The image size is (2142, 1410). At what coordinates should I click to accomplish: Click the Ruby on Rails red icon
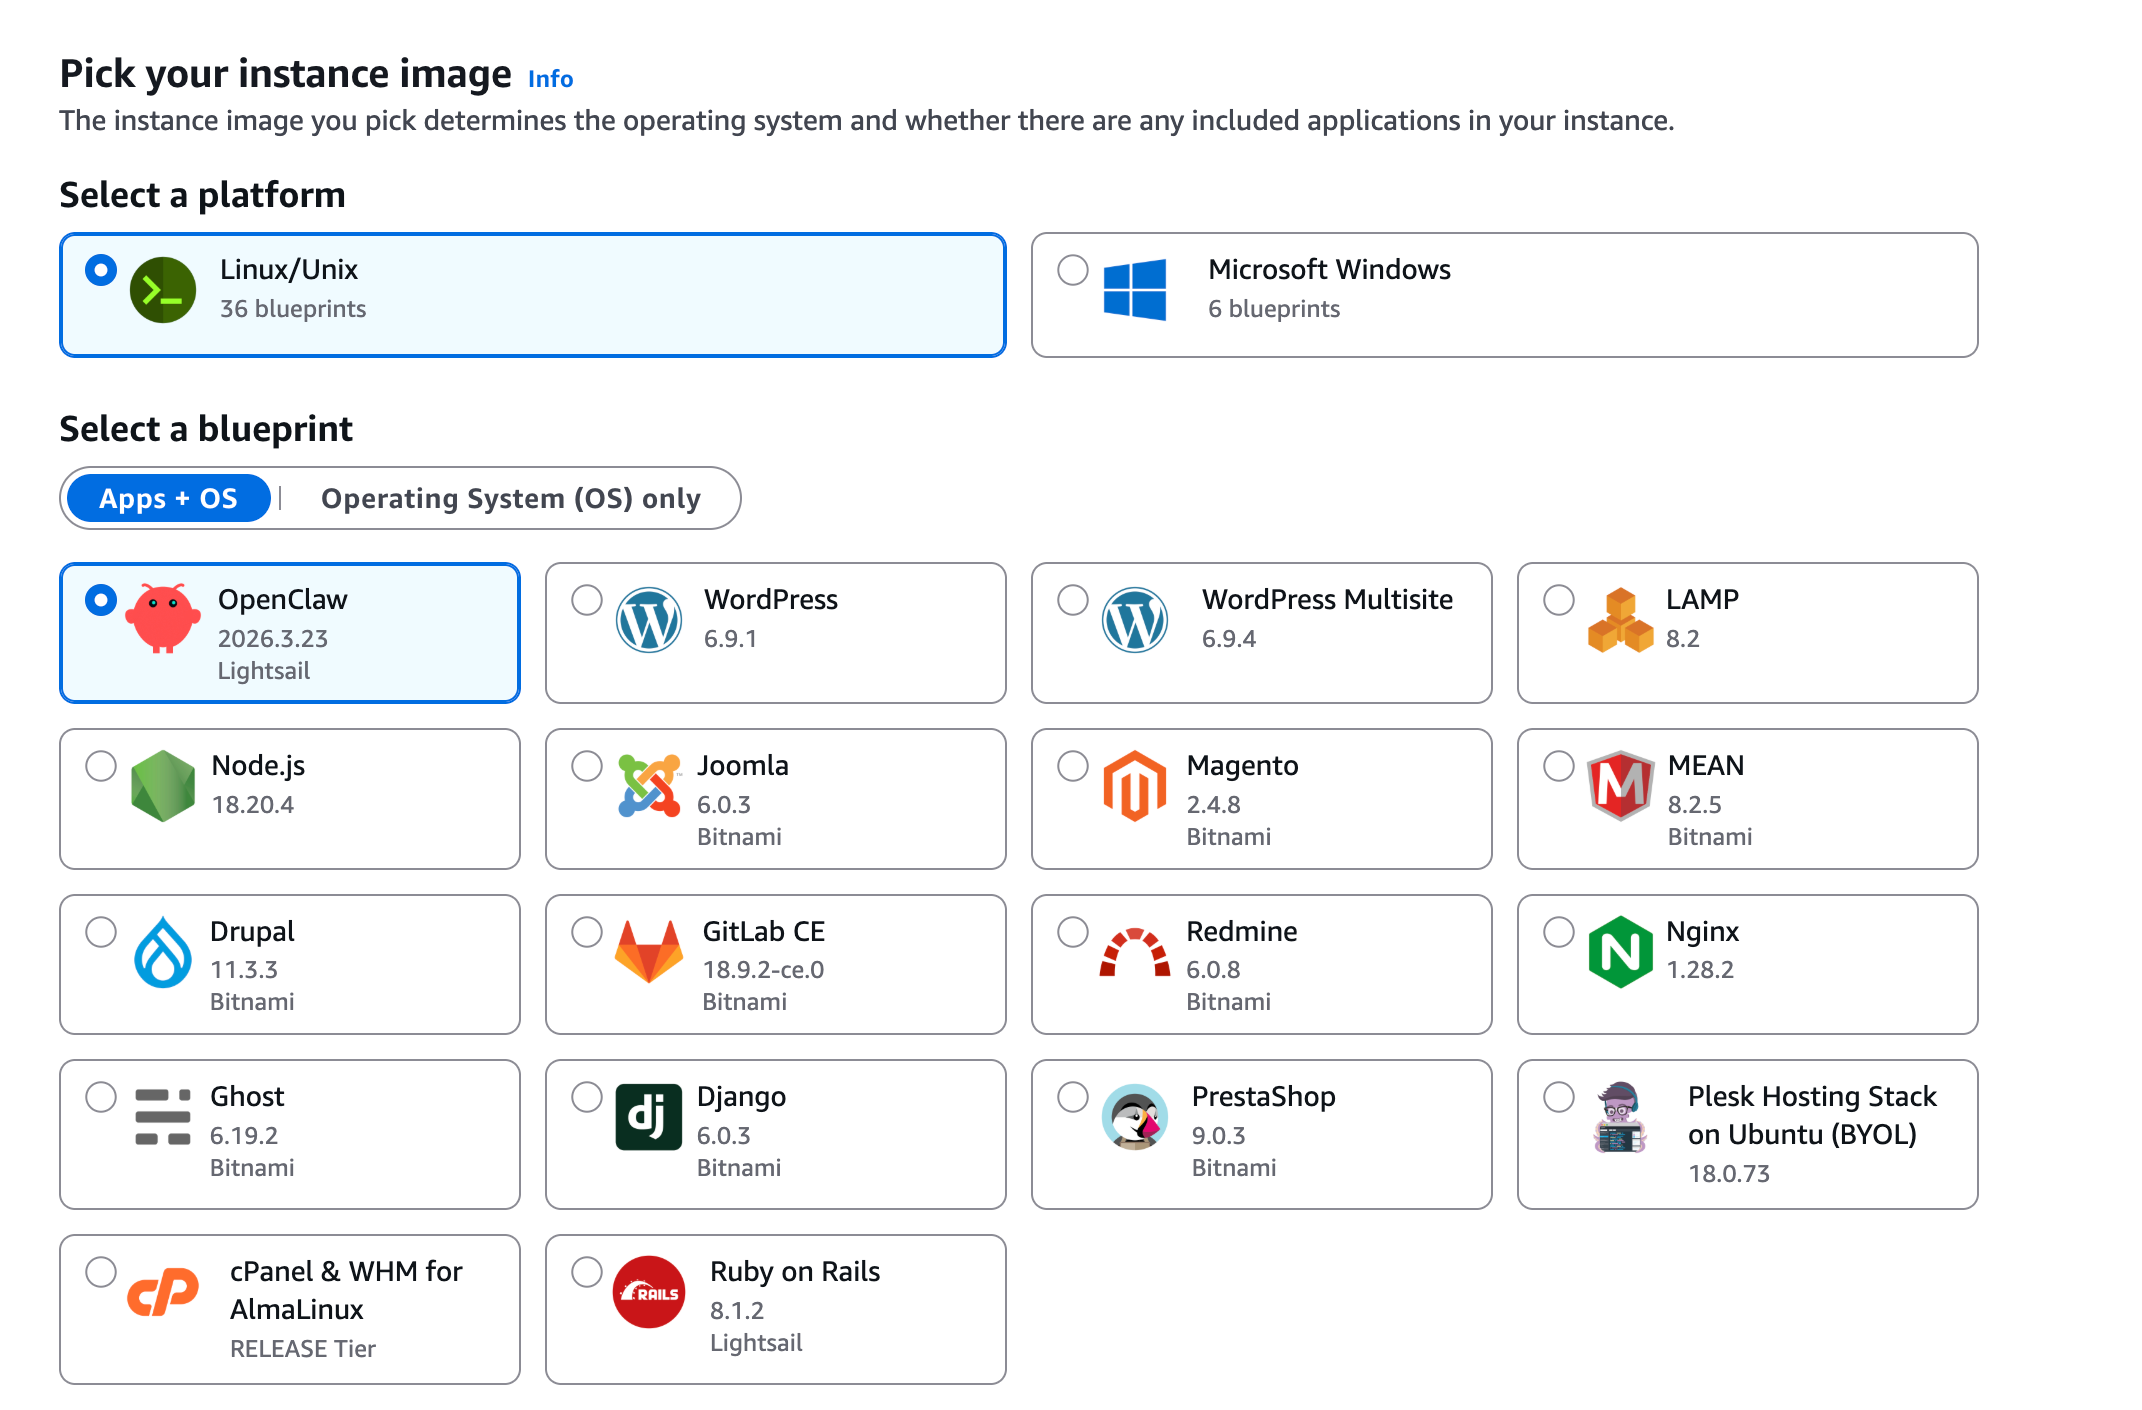(x=649, y=1292)
